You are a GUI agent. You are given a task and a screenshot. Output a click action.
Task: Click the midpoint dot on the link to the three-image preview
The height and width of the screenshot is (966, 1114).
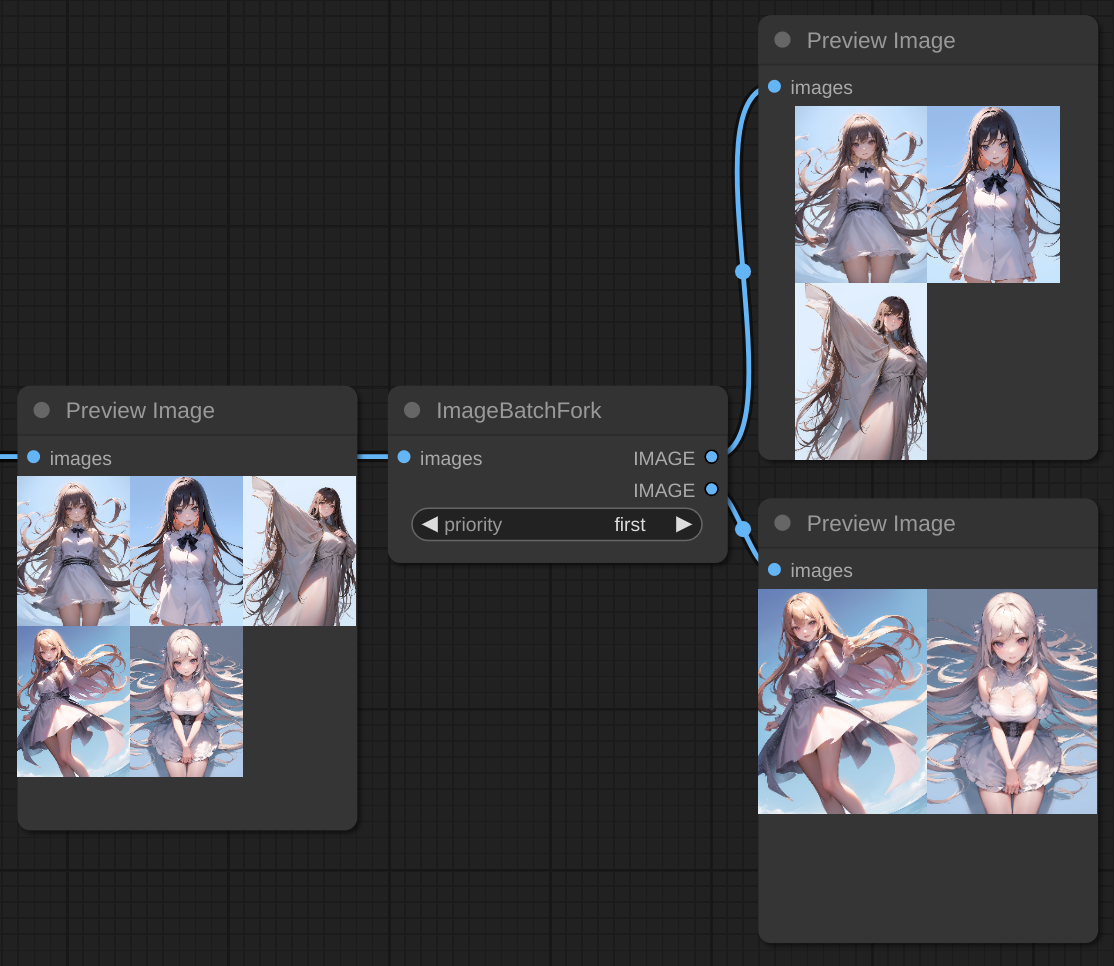(742, 271)
